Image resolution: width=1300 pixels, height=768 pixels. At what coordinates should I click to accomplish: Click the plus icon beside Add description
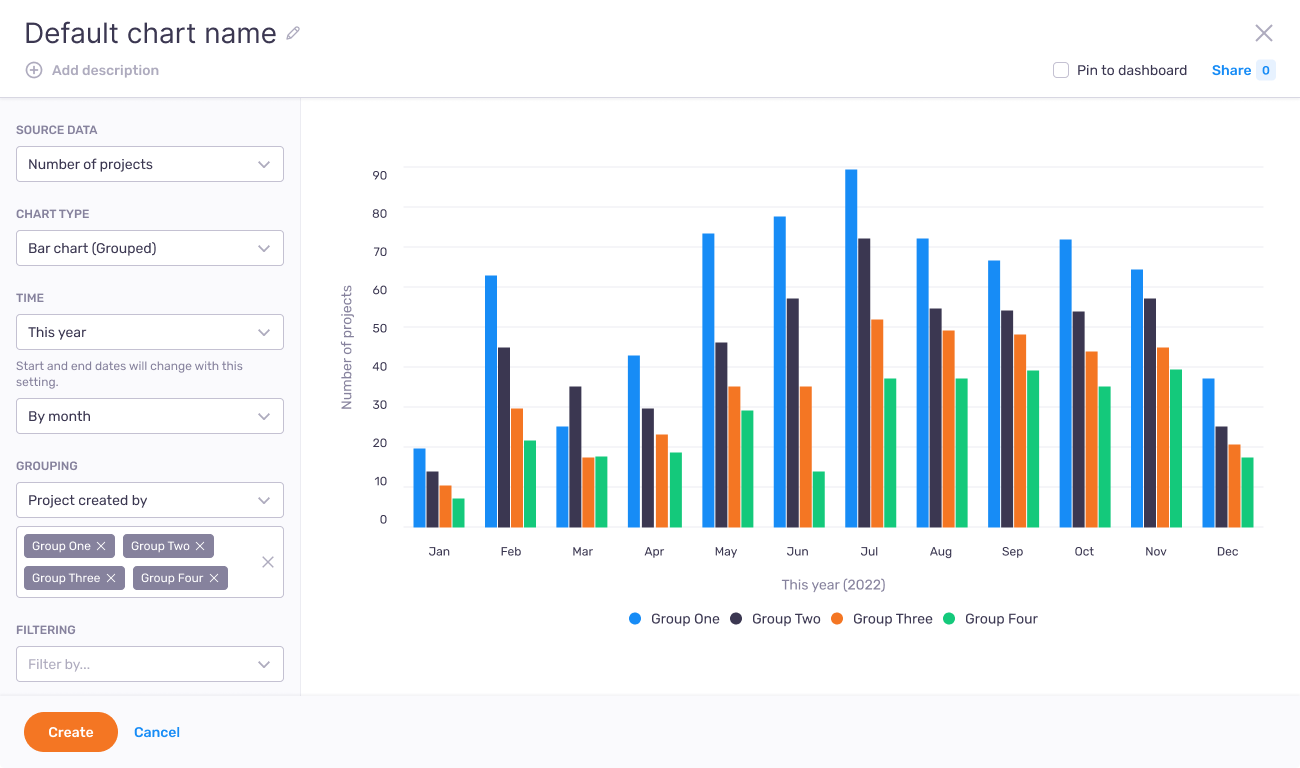coord(34,70)
